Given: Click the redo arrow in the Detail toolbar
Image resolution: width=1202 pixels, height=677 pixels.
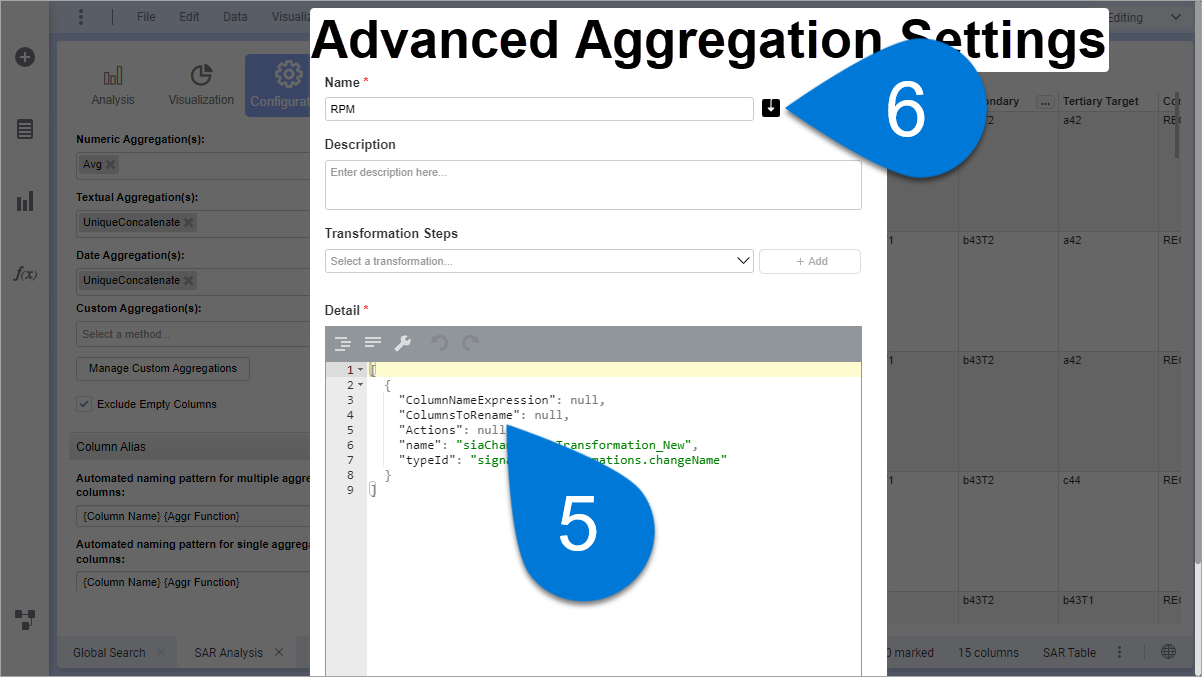Looking at the screenshot, I should [470, 343].
